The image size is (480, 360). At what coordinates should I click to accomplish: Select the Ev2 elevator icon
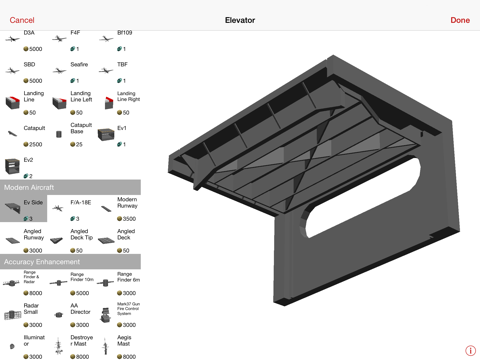point(12,166)
